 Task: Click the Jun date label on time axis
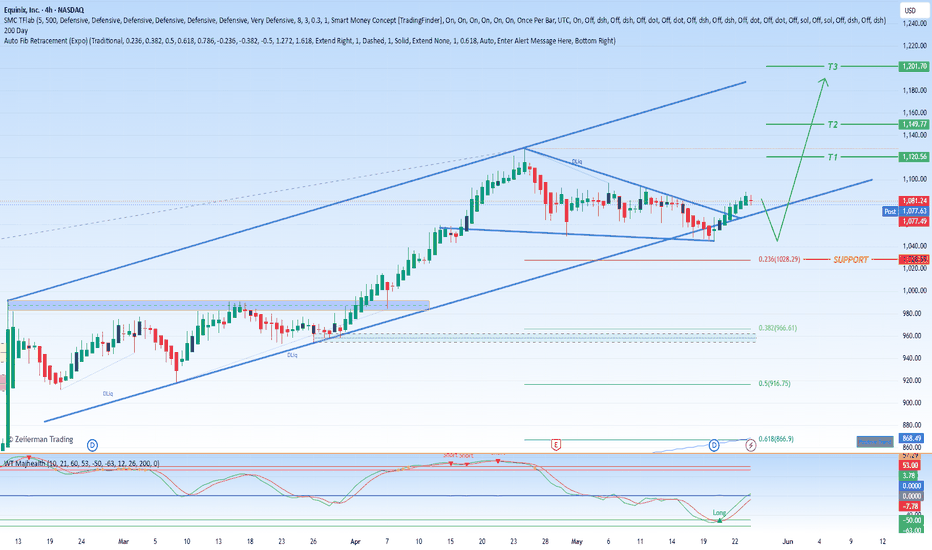pos(788,541)
